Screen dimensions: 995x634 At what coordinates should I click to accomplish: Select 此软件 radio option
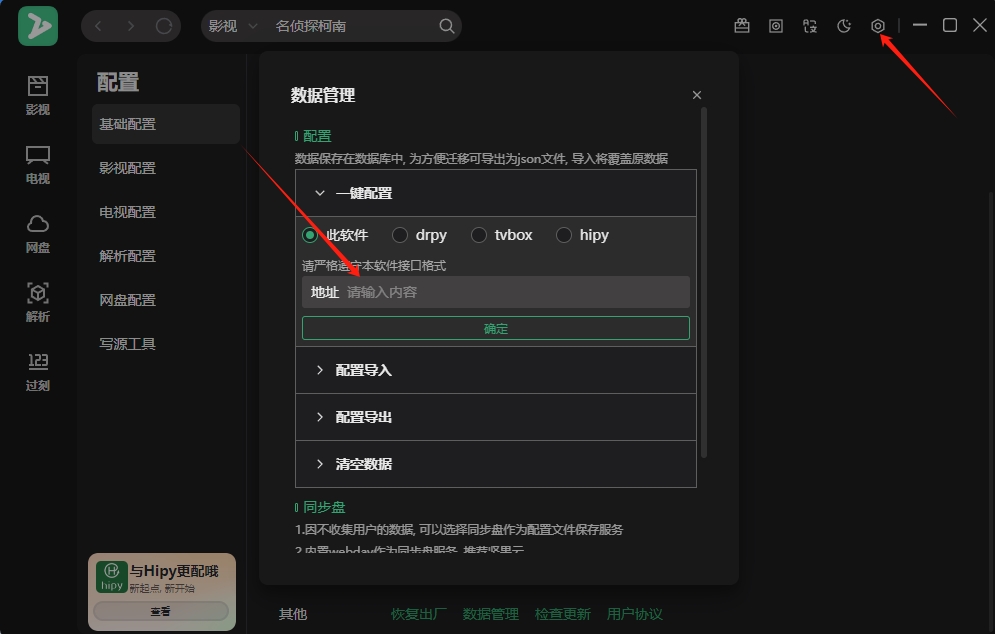(335, 235)
